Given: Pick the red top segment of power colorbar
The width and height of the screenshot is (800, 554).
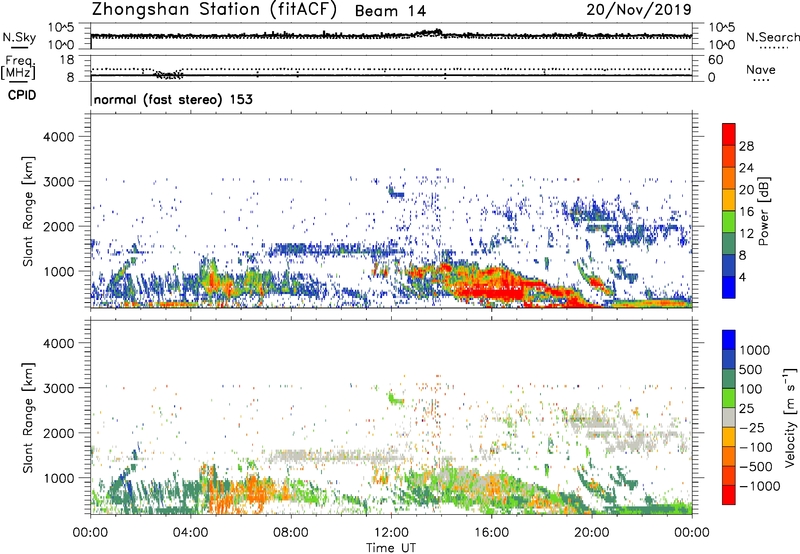Looking at the screenshot, I should [729, 135].
